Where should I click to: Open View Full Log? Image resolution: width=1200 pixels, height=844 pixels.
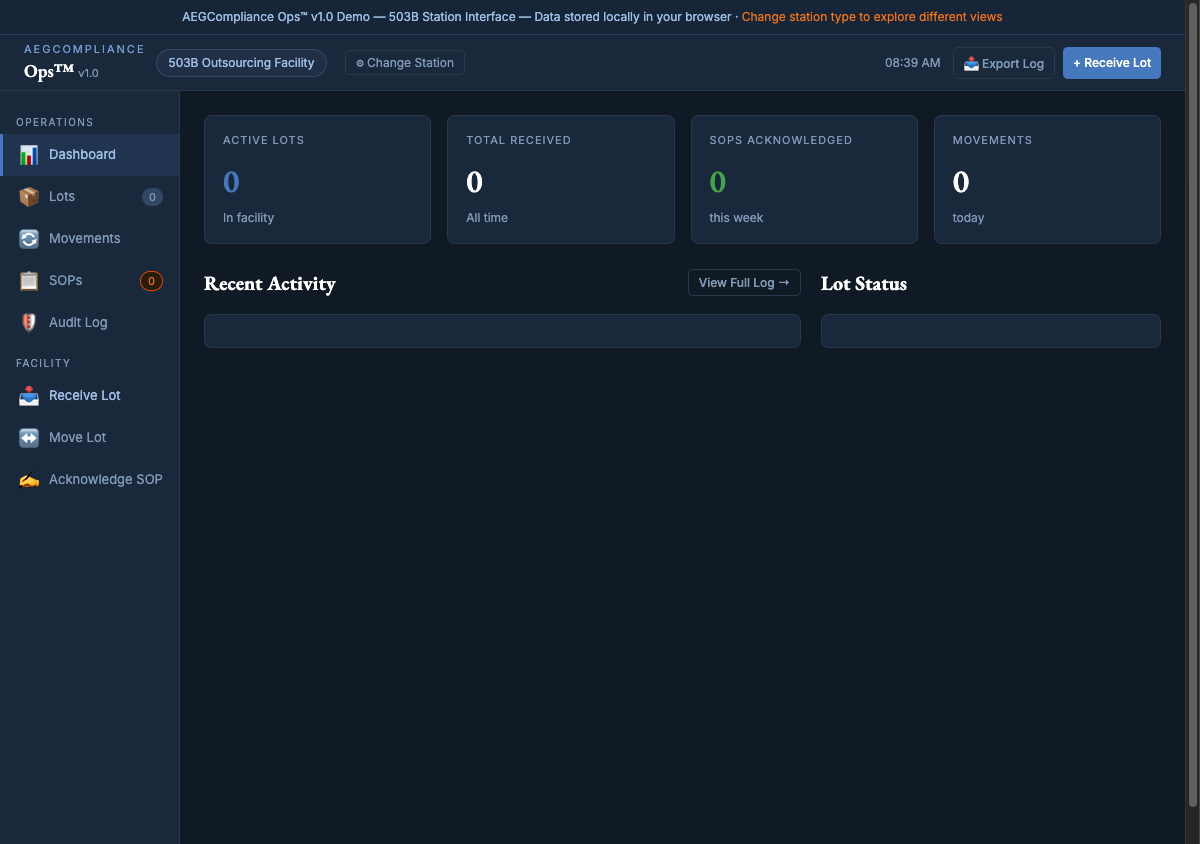click(x=744, y=283)
